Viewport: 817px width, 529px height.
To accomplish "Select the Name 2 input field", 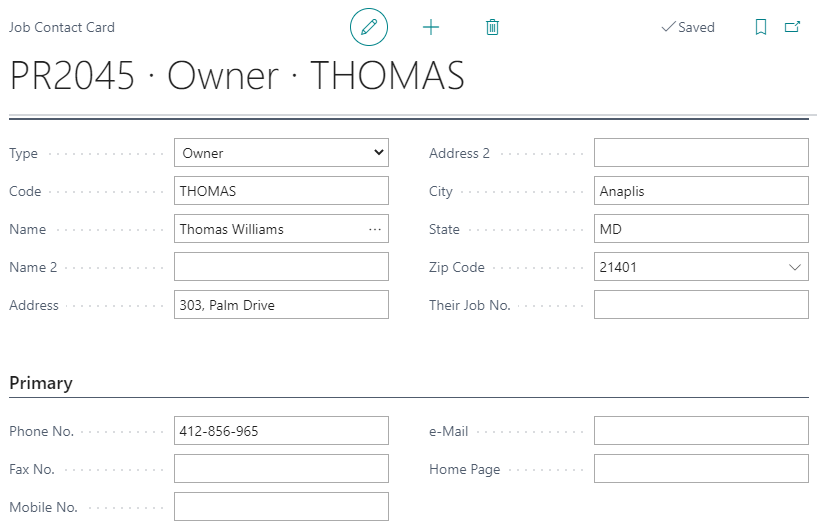I will (x=281, y=267).
